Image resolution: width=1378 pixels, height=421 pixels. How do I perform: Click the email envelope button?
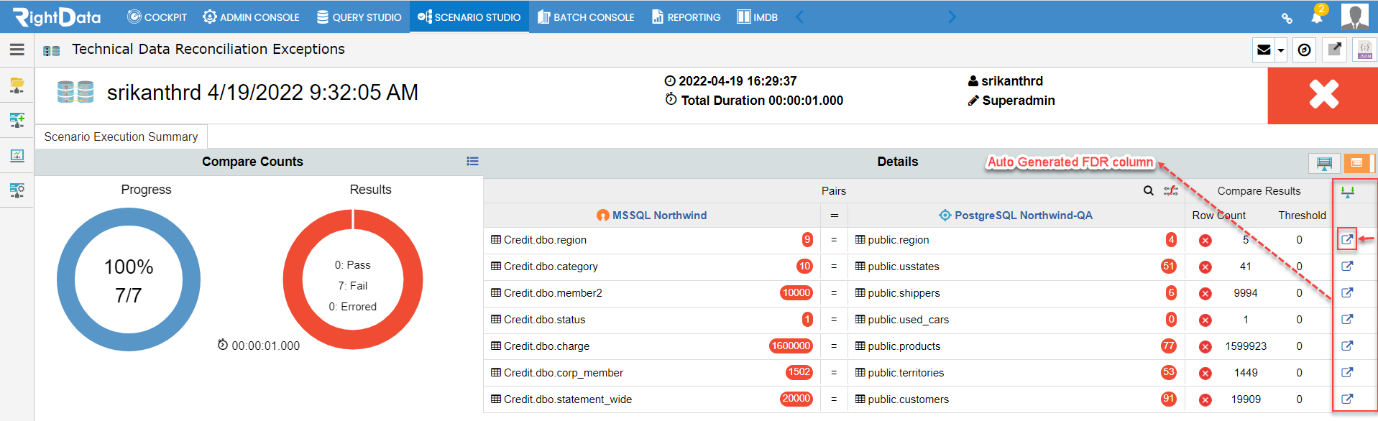coord(1265,50)
